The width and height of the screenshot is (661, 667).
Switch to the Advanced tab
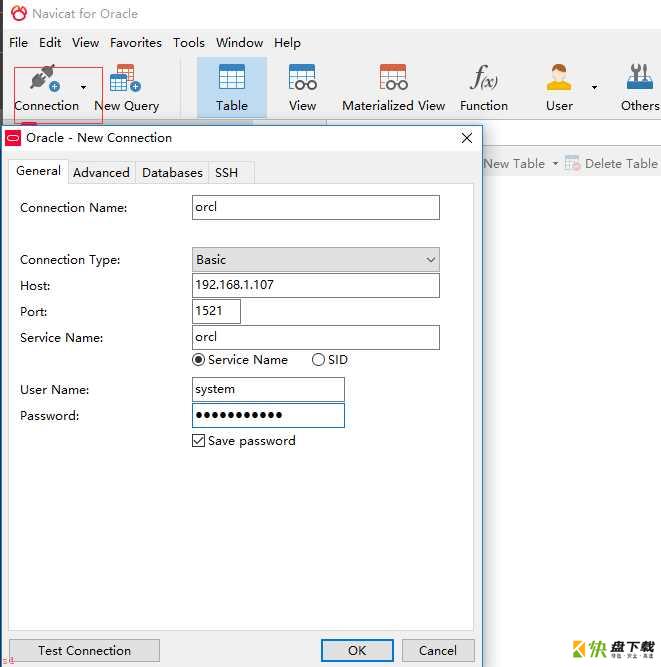[x=101, y=173]
